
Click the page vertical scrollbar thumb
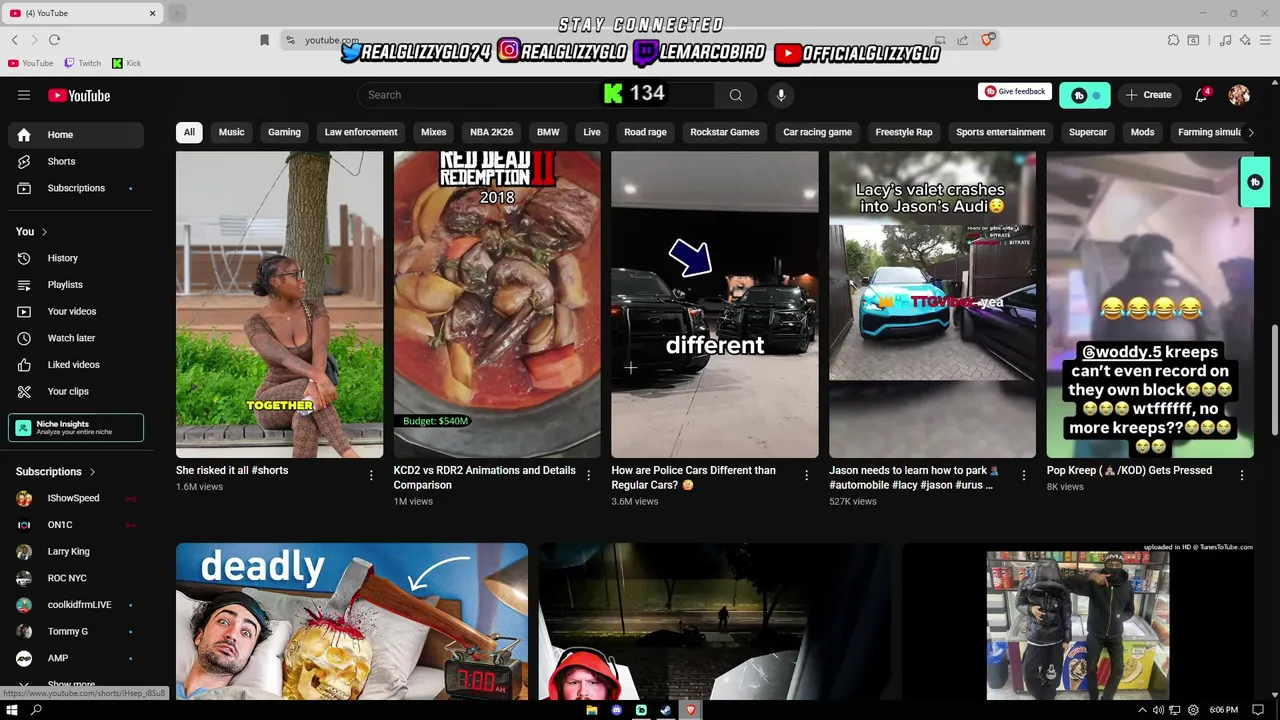pyautogui.click(x=1274, y=380)
